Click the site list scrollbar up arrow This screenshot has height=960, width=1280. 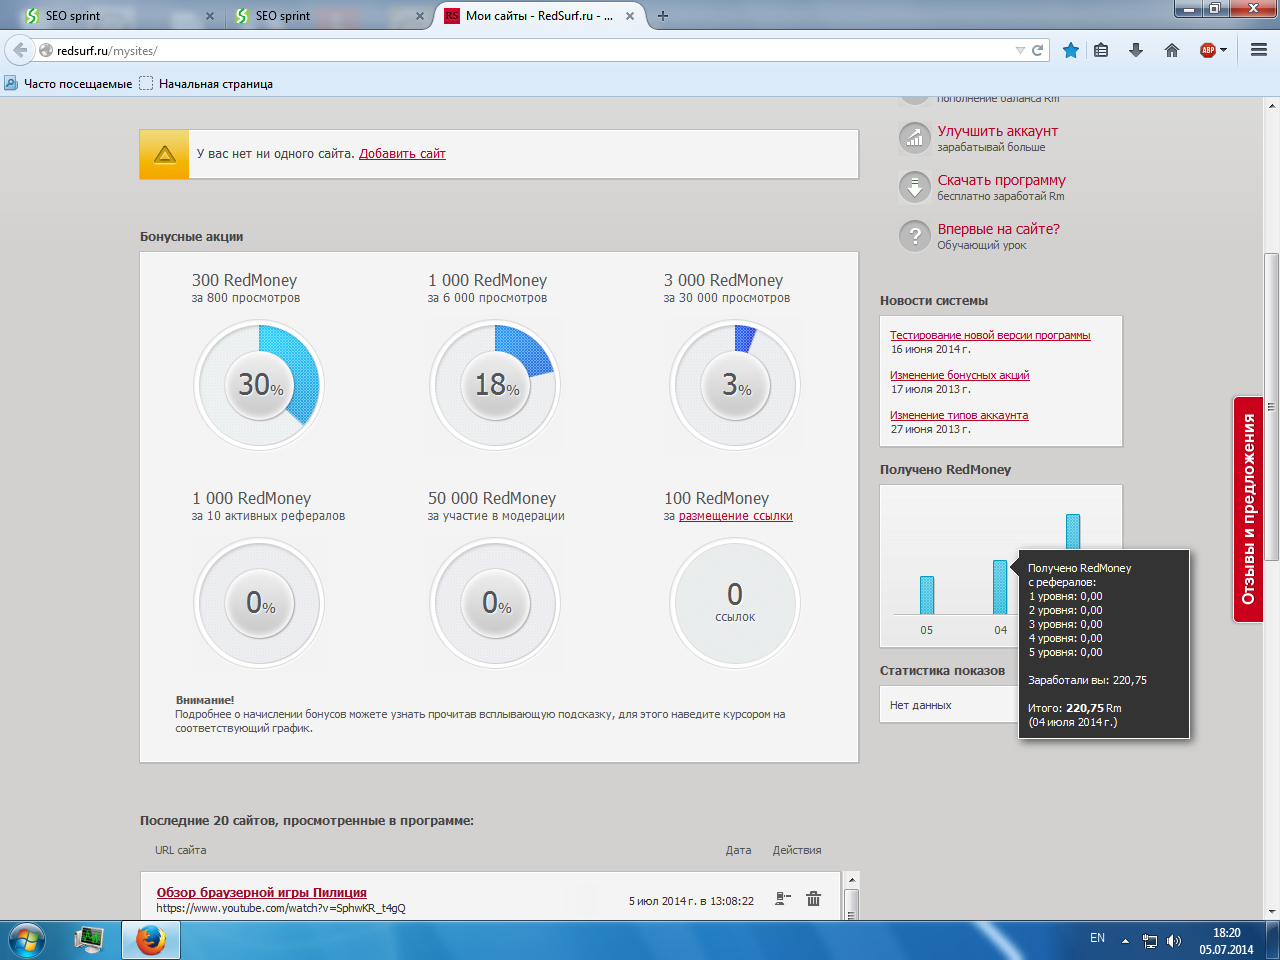click(852, 881)
